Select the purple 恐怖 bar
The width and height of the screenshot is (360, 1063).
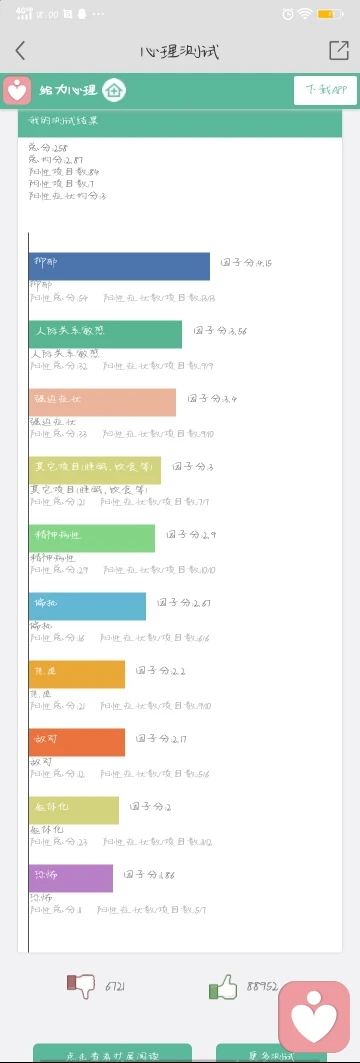71,878
